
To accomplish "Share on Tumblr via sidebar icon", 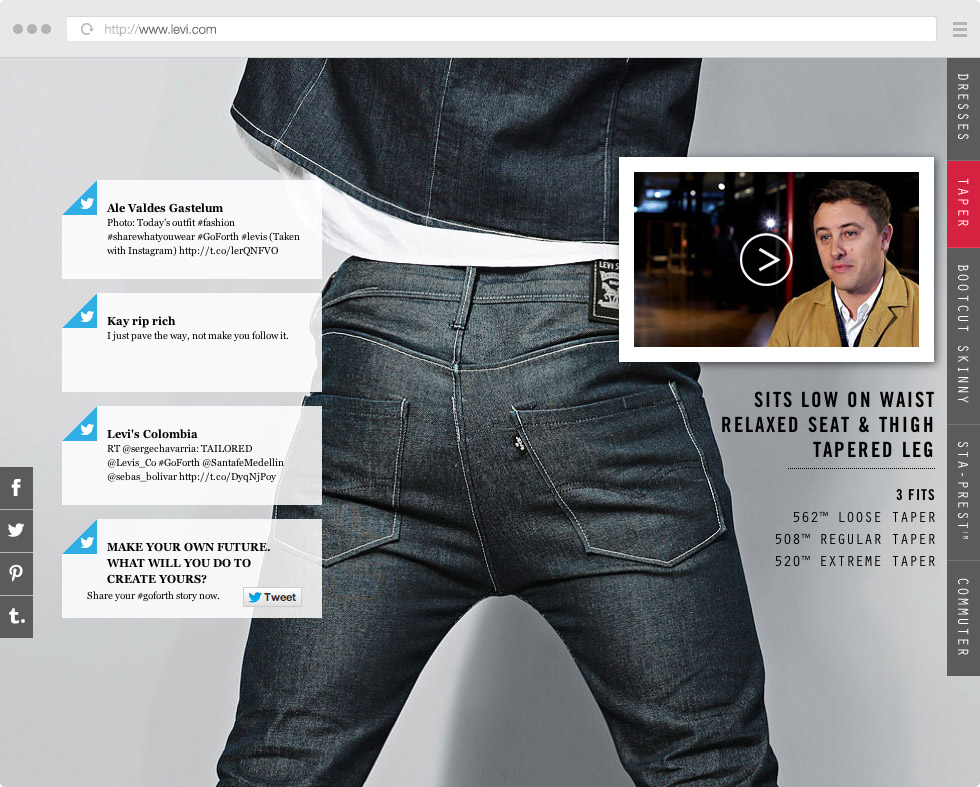I will pyautogui.click(x=16, y=616).
